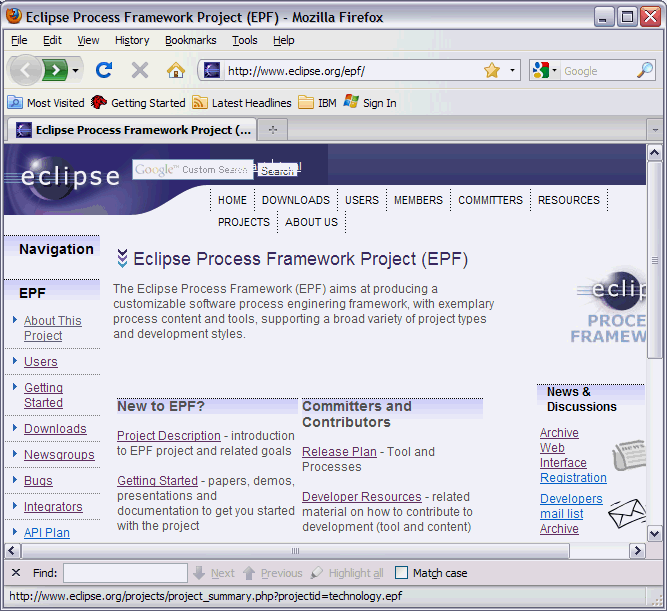
Task: Open the MEMBERS site navigation link
Action: 418,200
